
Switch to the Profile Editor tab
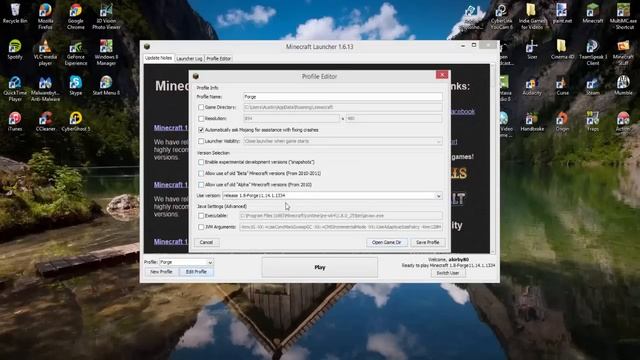pos(218,59)
